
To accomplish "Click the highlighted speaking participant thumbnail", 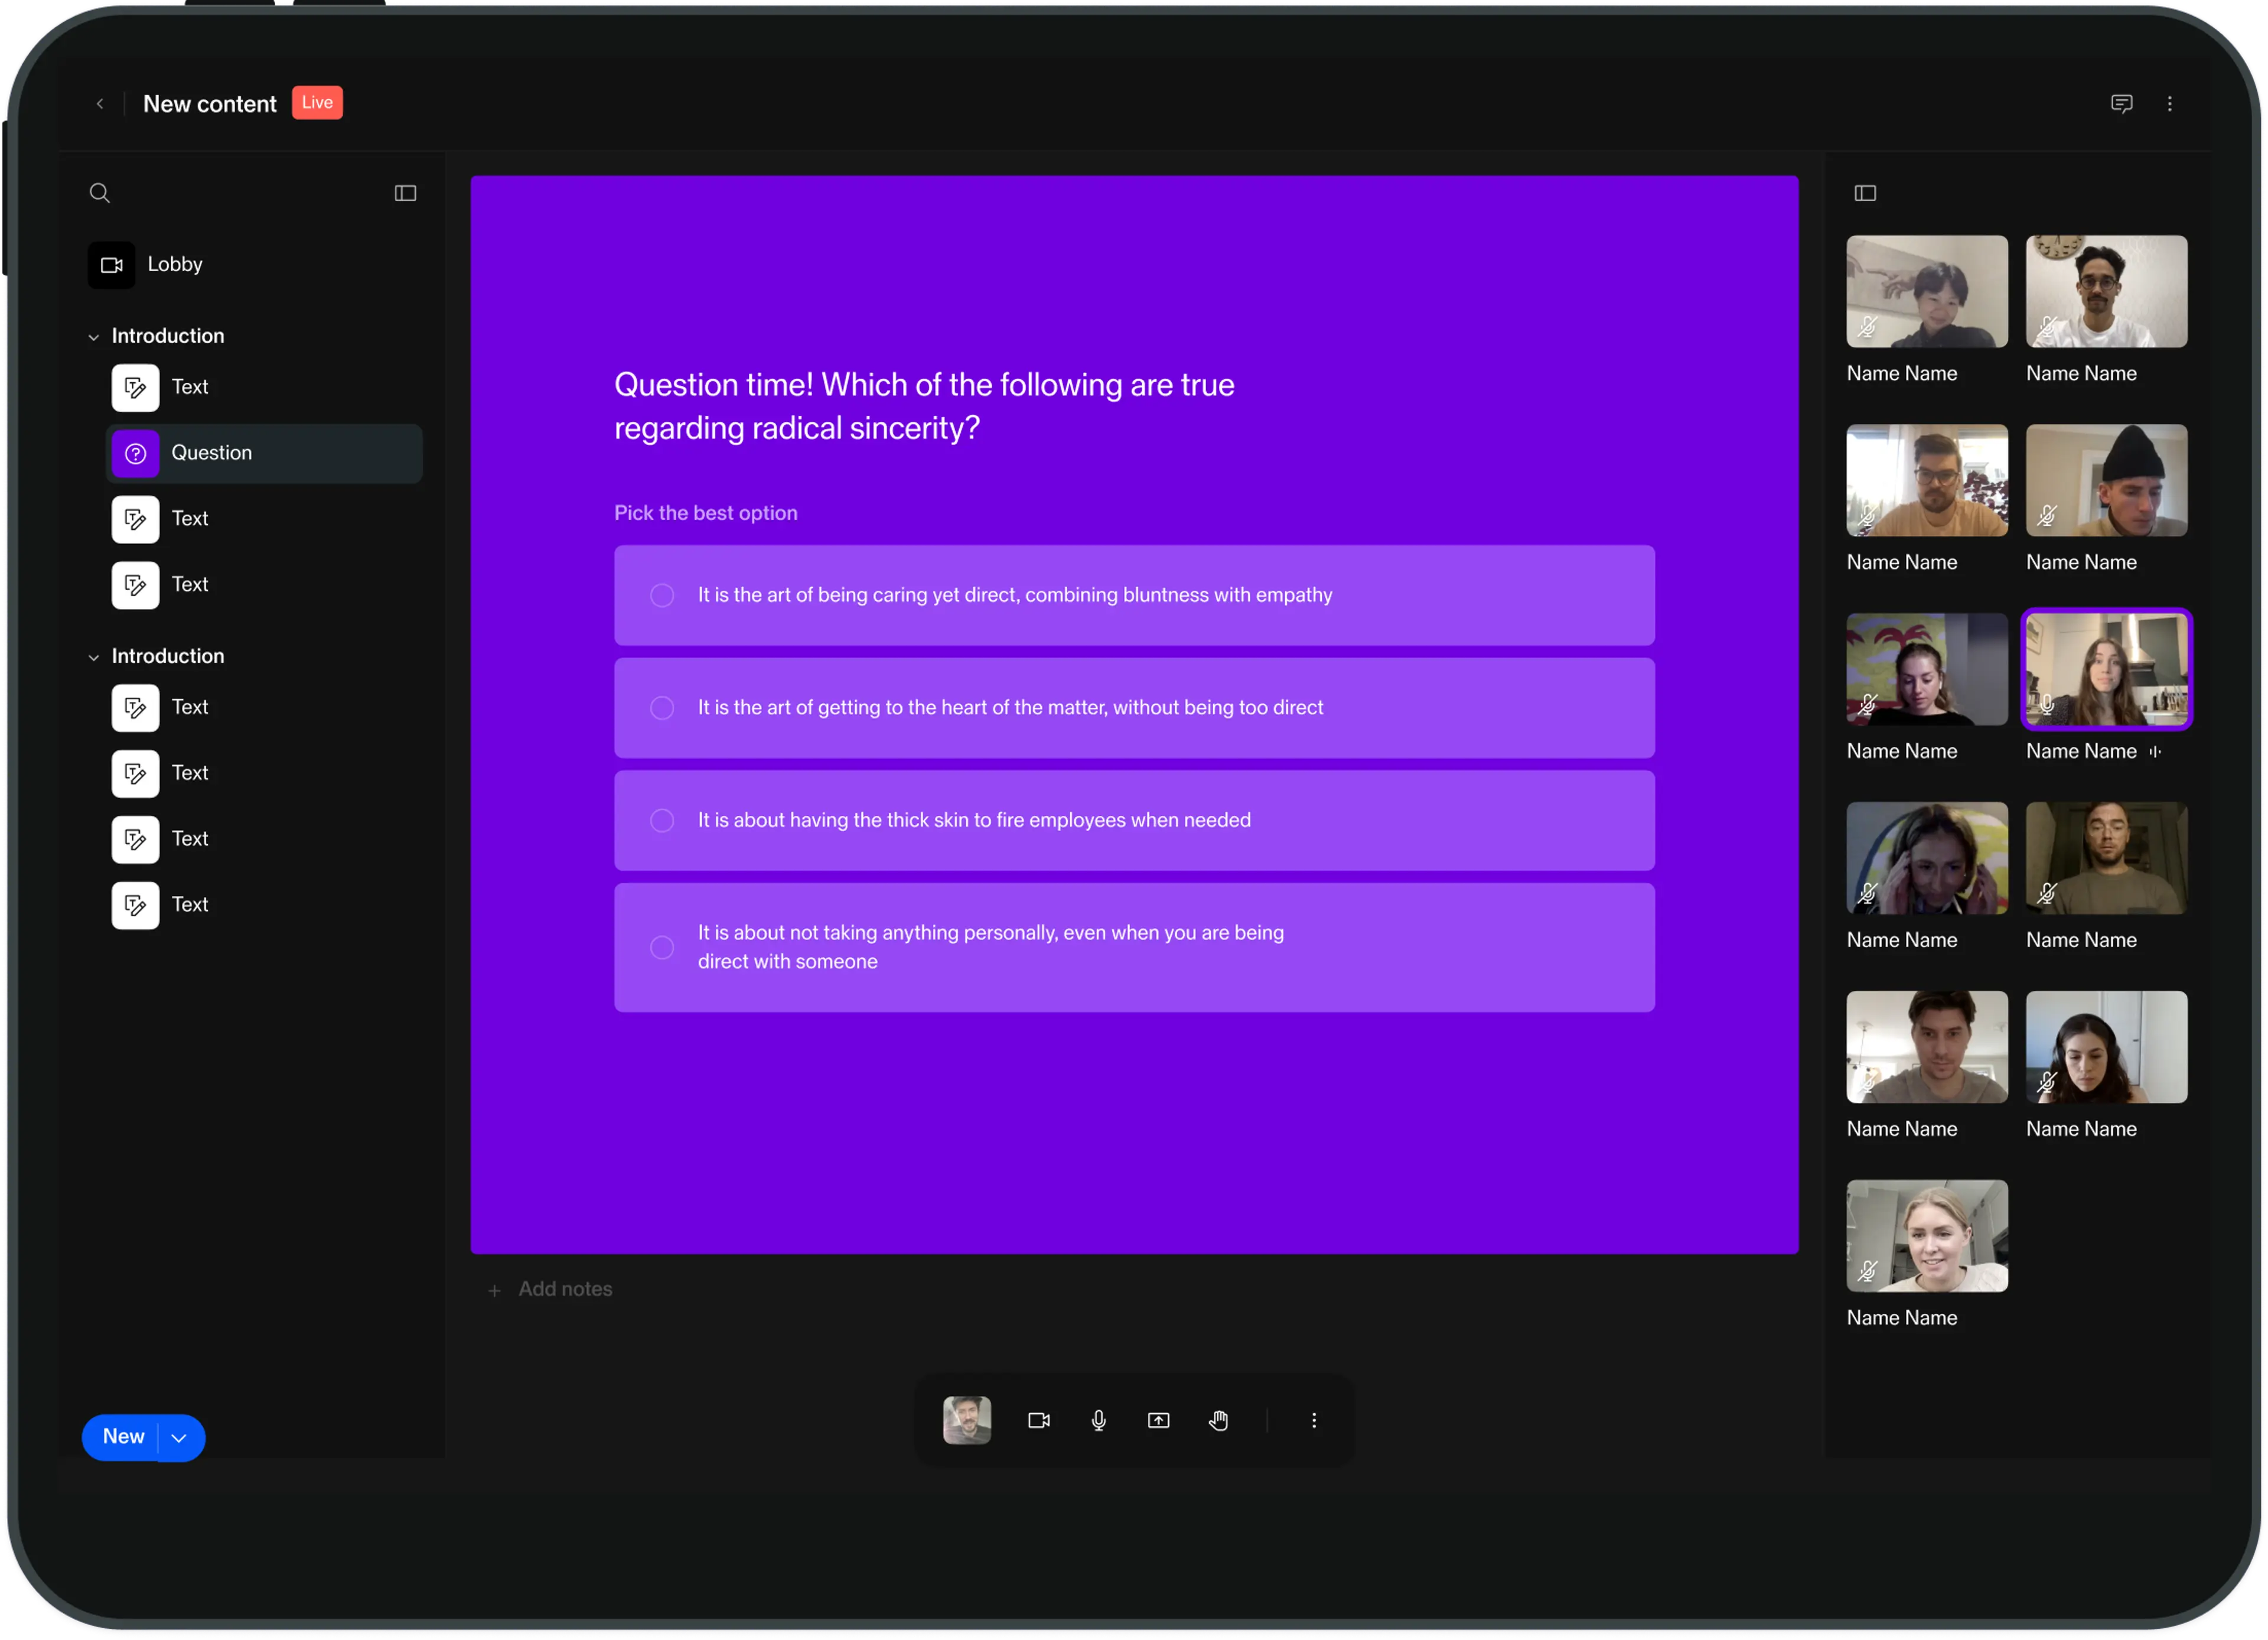I will 2106,669.
